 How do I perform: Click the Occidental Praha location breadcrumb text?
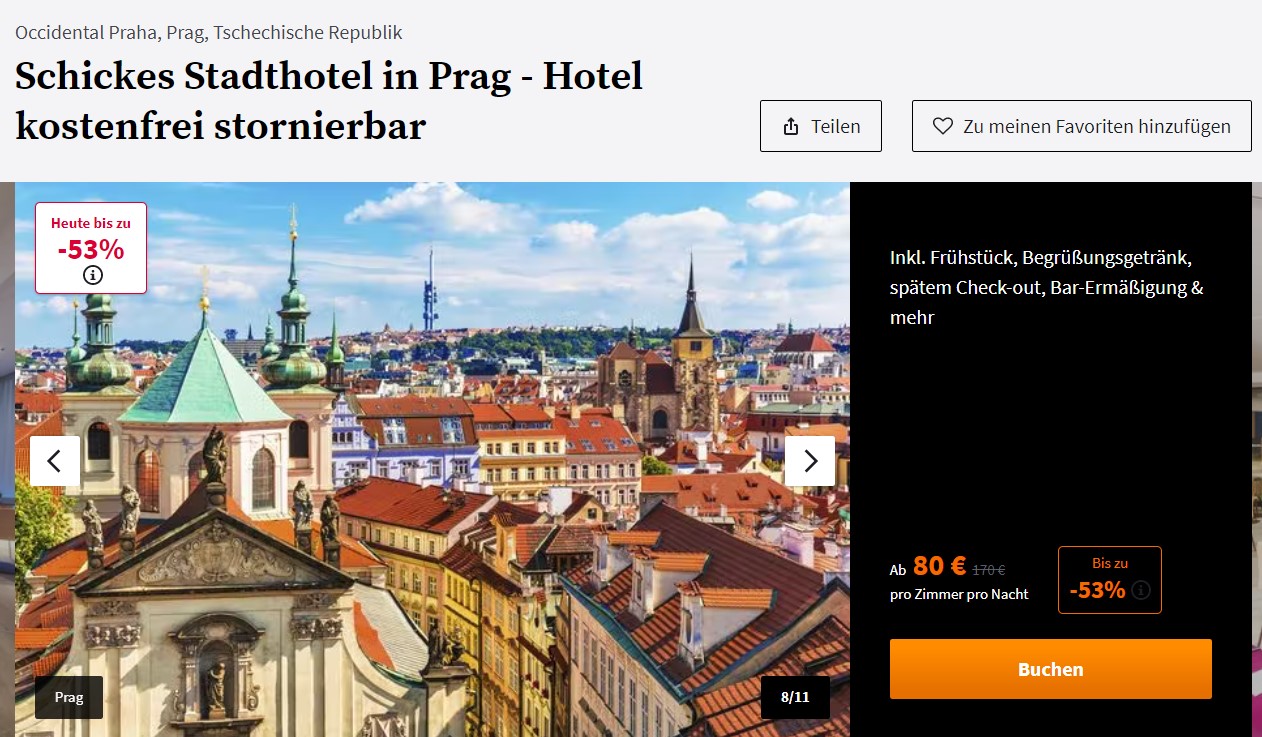click(x=209, y=32)
